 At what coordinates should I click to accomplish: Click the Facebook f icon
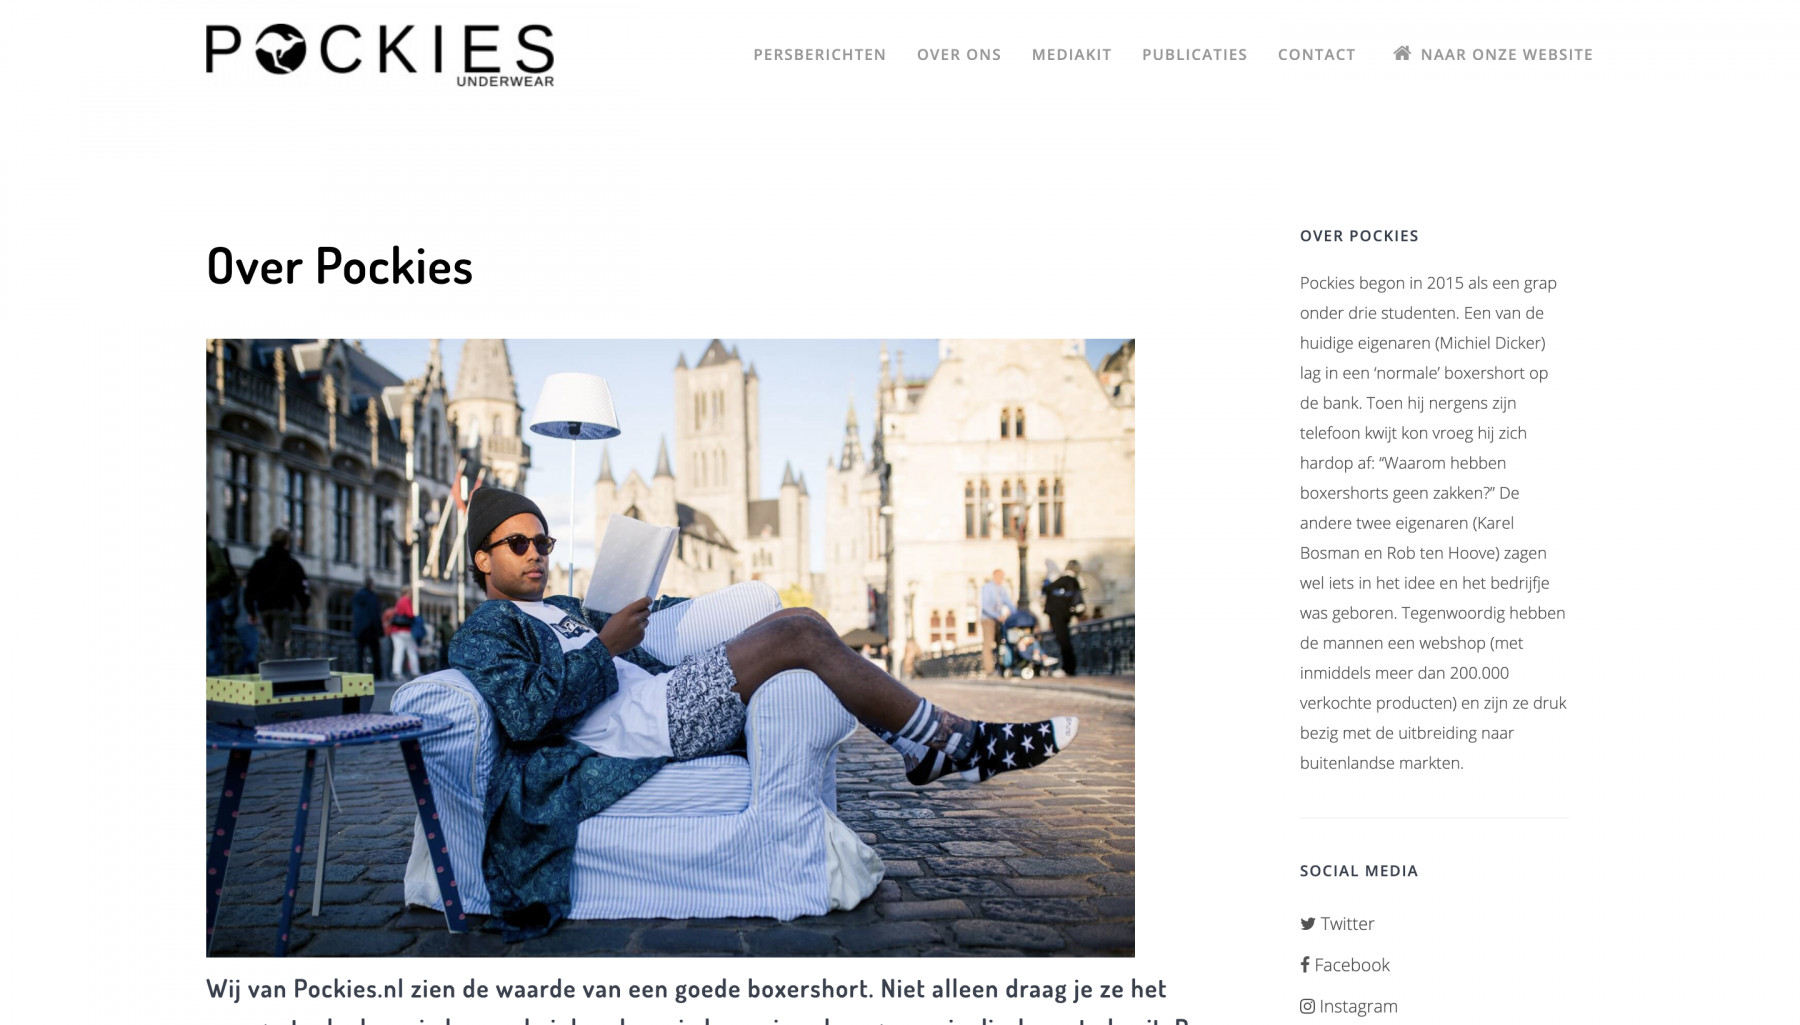1305,965
